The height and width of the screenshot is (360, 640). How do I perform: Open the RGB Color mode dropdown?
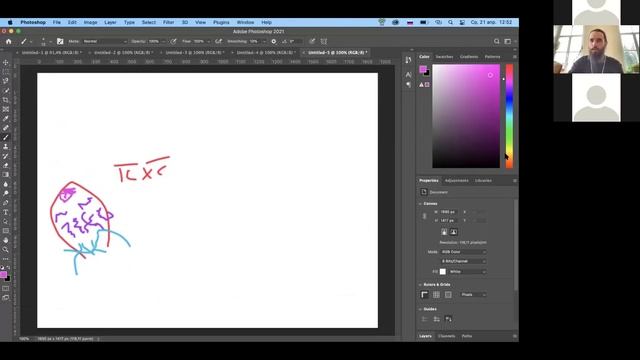pos(463,252)
